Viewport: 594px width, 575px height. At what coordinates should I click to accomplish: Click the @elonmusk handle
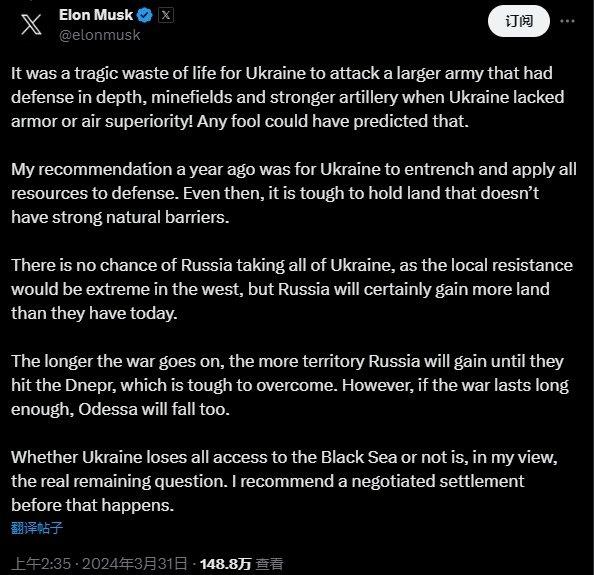tap(100, 35)
